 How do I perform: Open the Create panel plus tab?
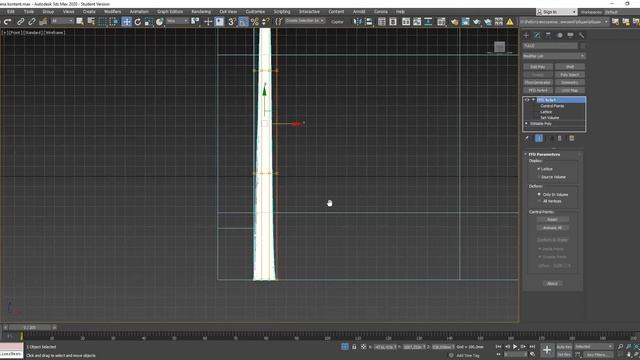coord(526,36)
